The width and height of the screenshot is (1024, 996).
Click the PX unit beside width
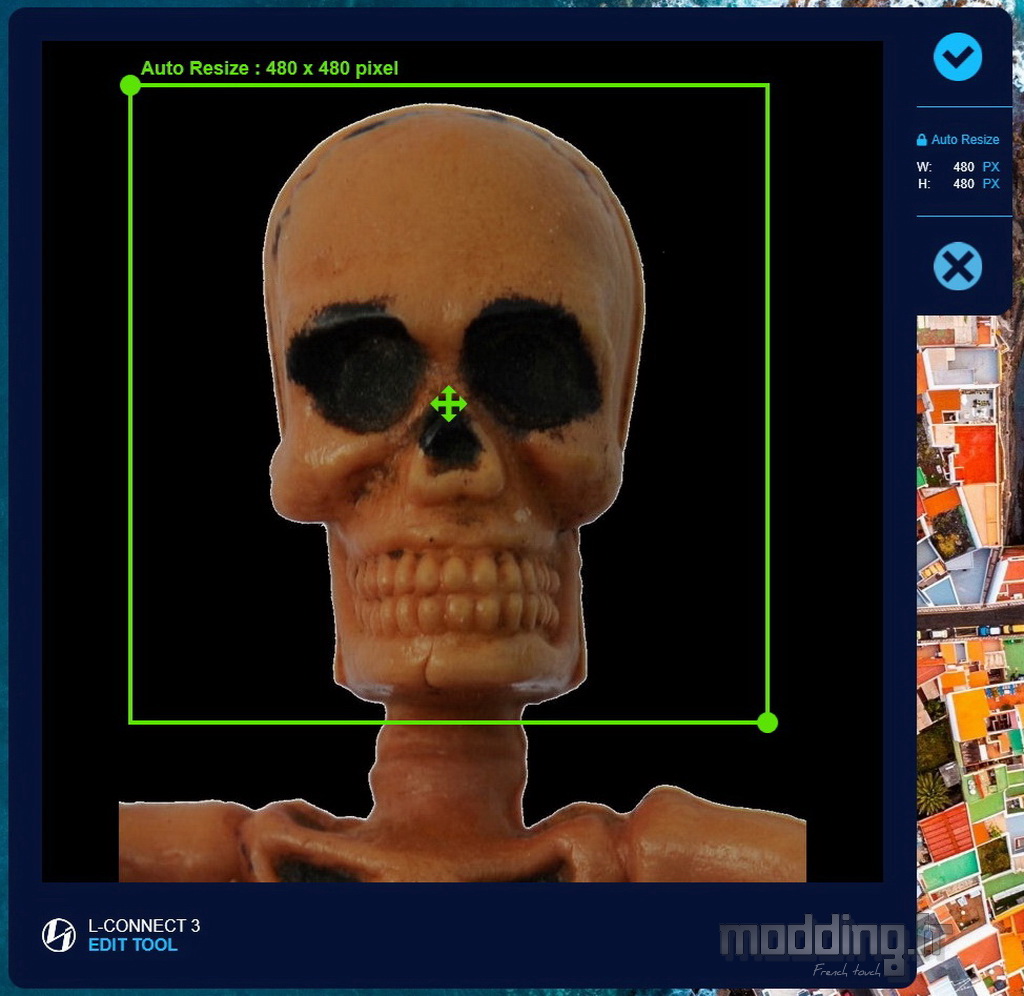991,167
